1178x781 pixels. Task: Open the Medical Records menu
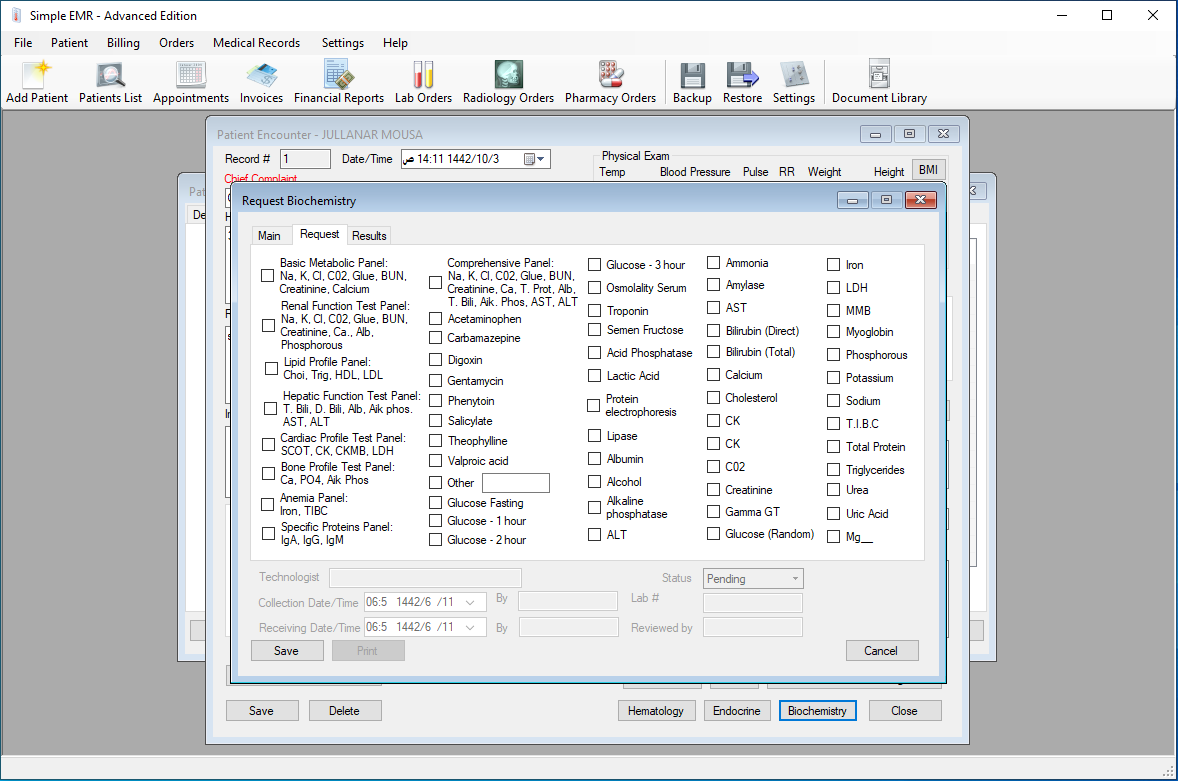[x=256, y=43]
